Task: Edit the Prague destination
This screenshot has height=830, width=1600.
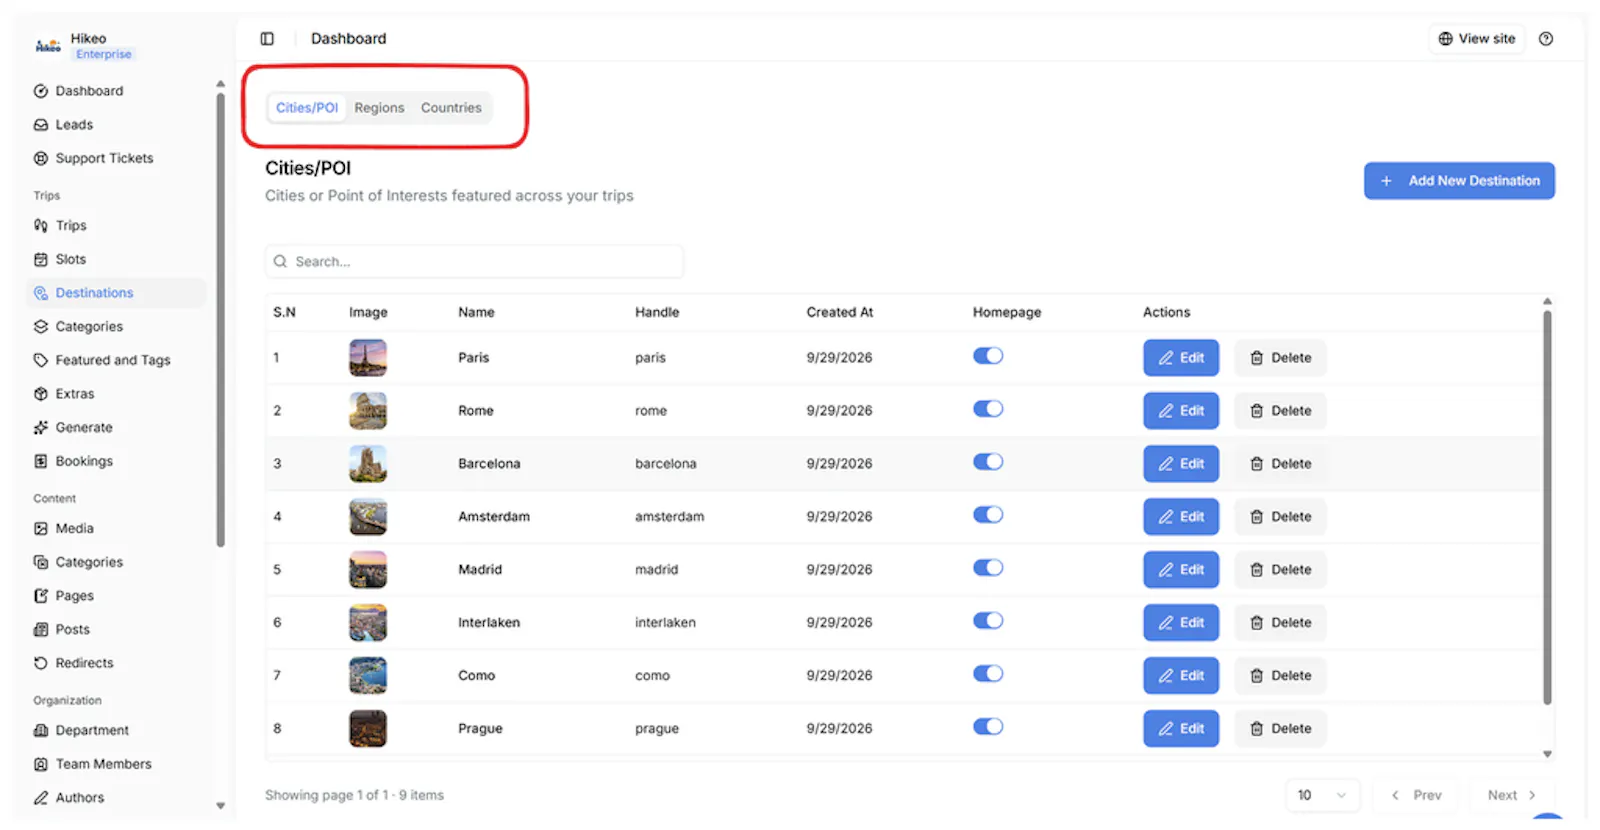Action: (x=1181, y=729)
